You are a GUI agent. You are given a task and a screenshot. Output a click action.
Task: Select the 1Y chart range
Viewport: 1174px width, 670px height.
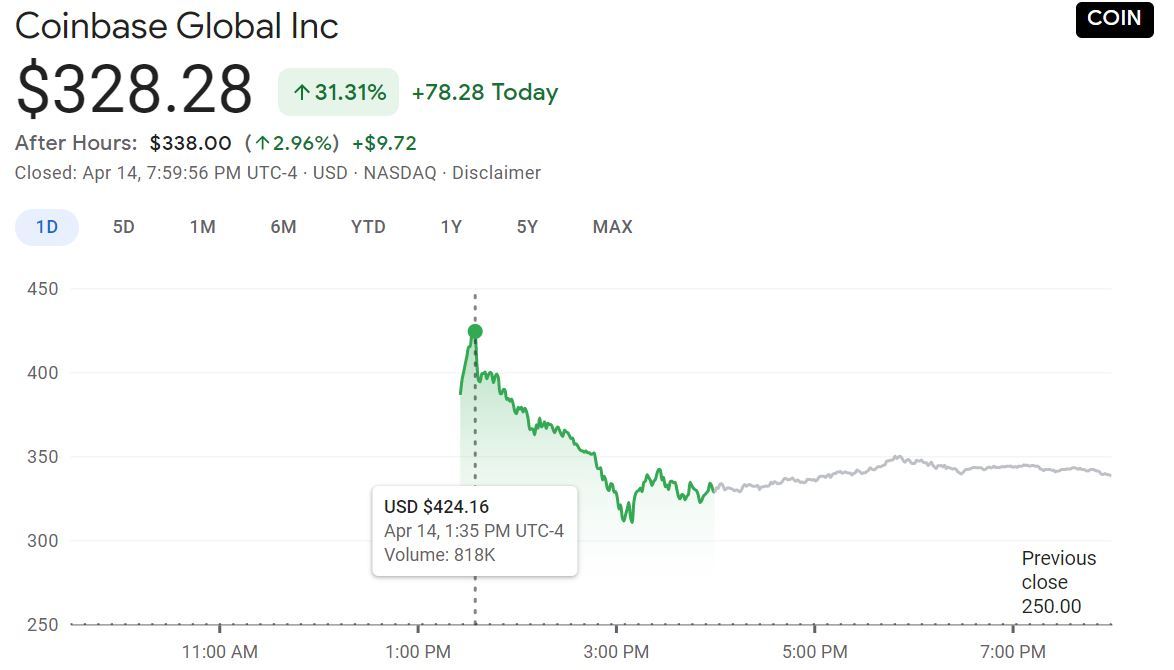(451, 227)
